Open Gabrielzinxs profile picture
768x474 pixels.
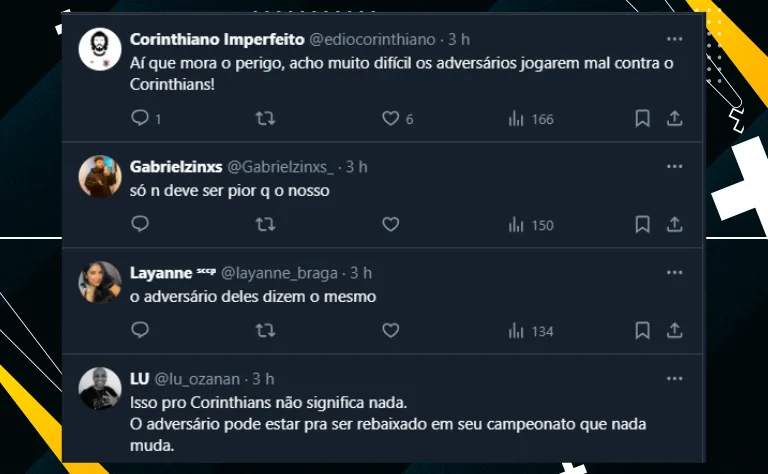tap(100, 177)
